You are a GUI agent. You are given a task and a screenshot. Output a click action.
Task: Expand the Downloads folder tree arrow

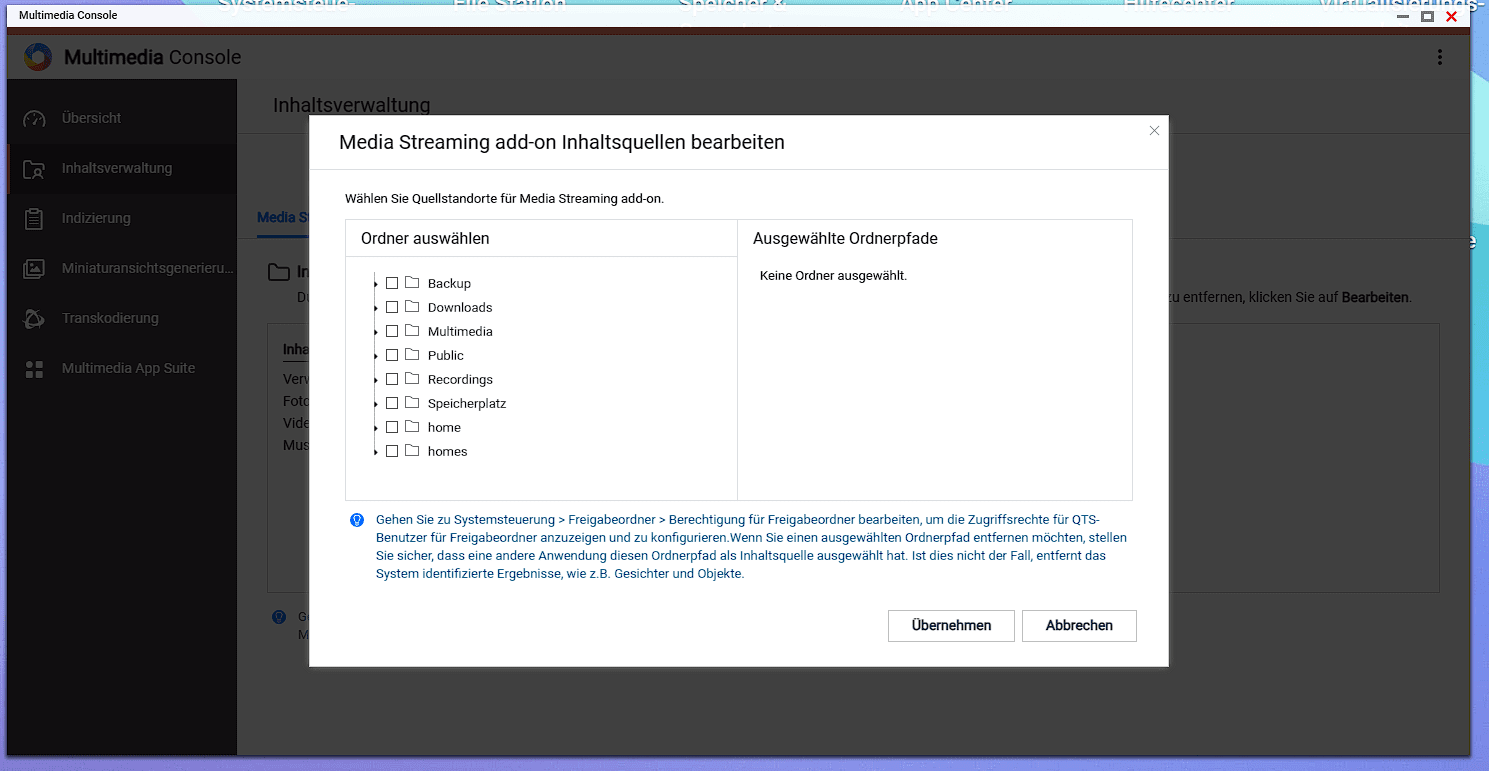coord(376,308)
